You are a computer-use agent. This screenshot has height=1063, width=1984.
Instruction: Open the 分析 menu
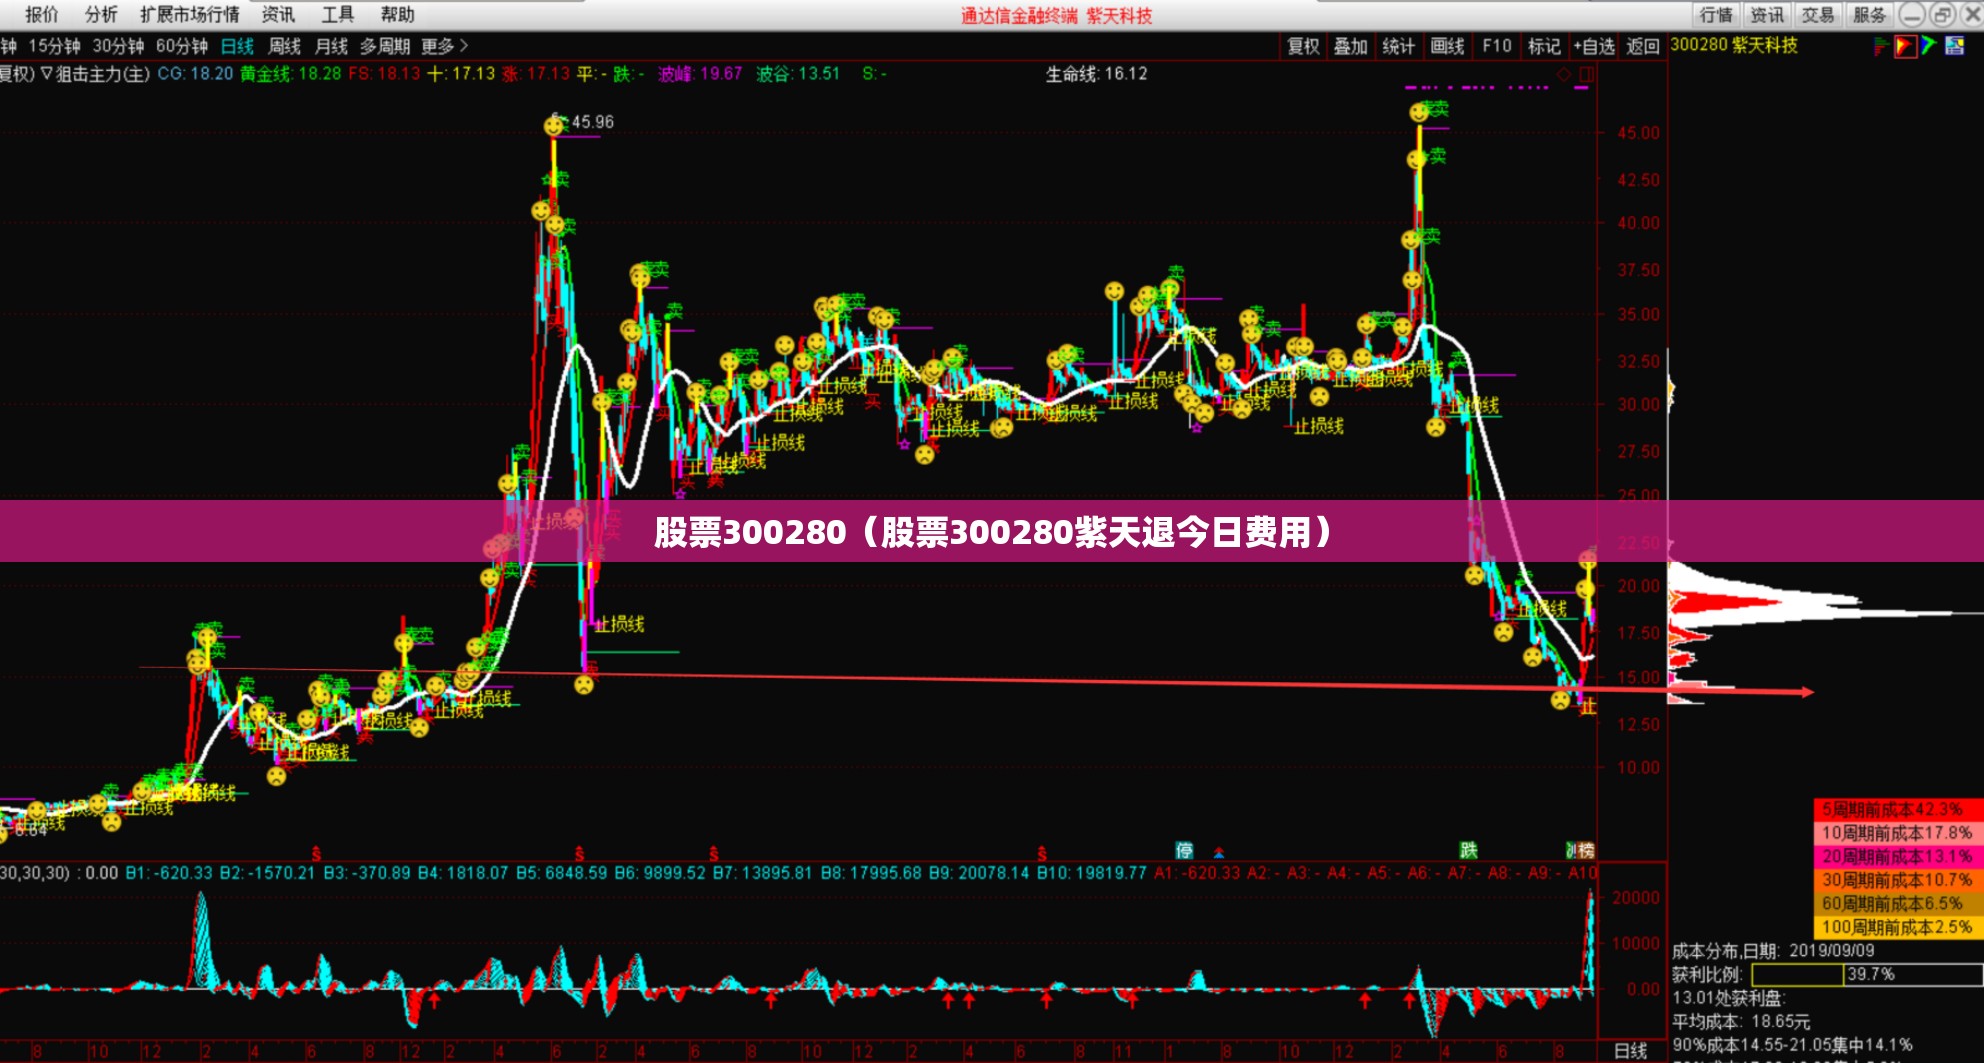(x=101, y=14)
